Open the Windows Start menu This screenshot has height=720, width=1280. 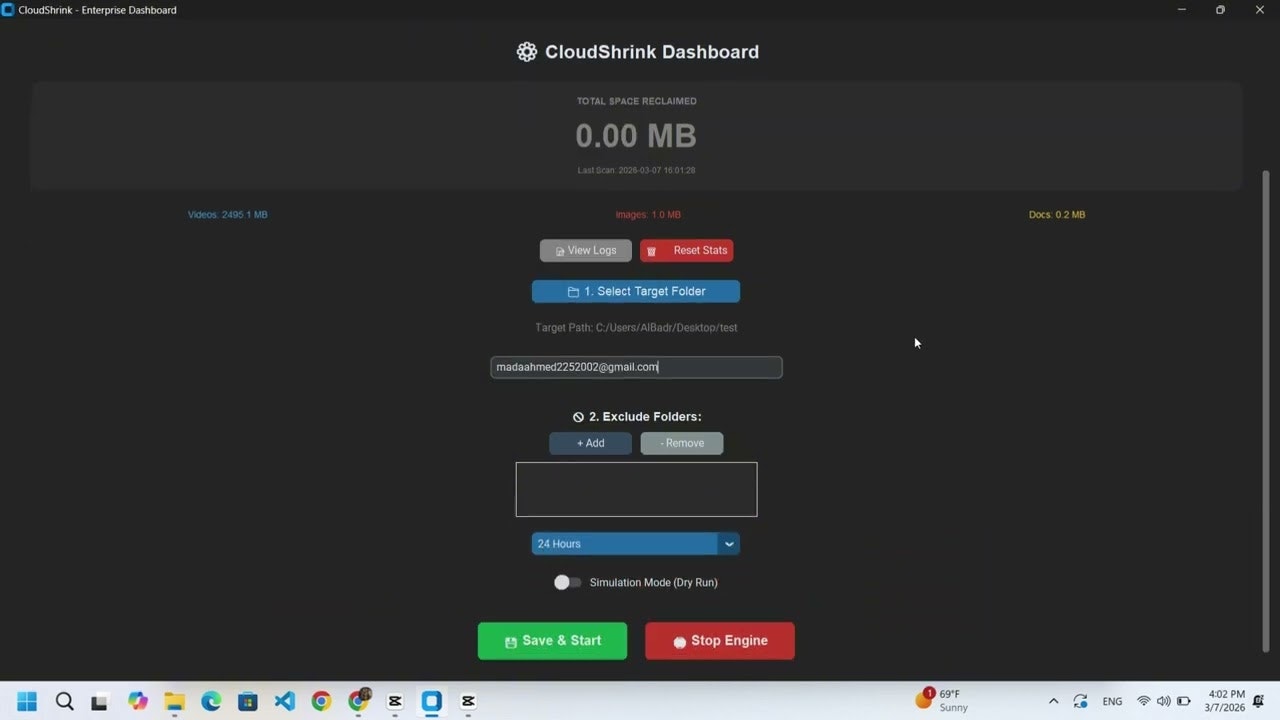pos(26,701)
